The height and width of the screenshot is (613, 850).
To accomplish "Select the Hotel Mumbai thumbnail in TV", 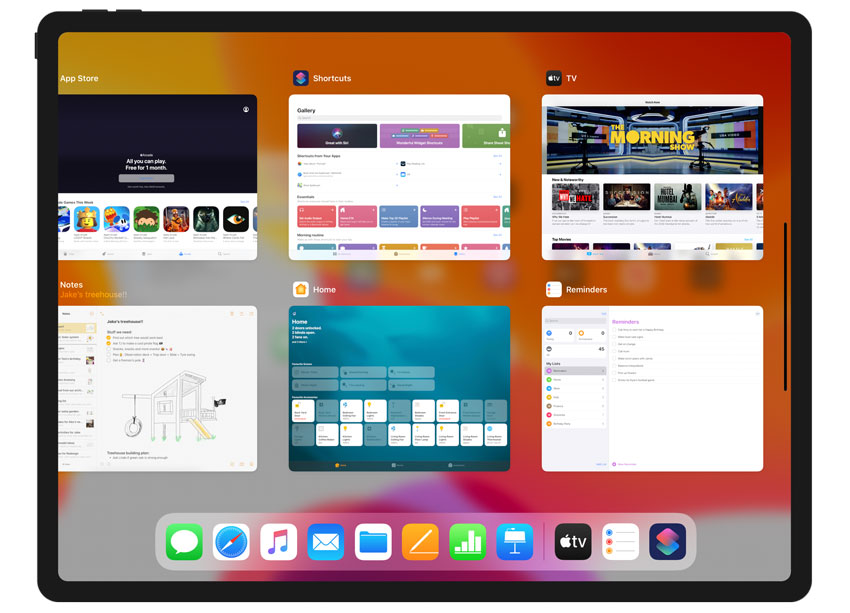I will coord(678,197).
